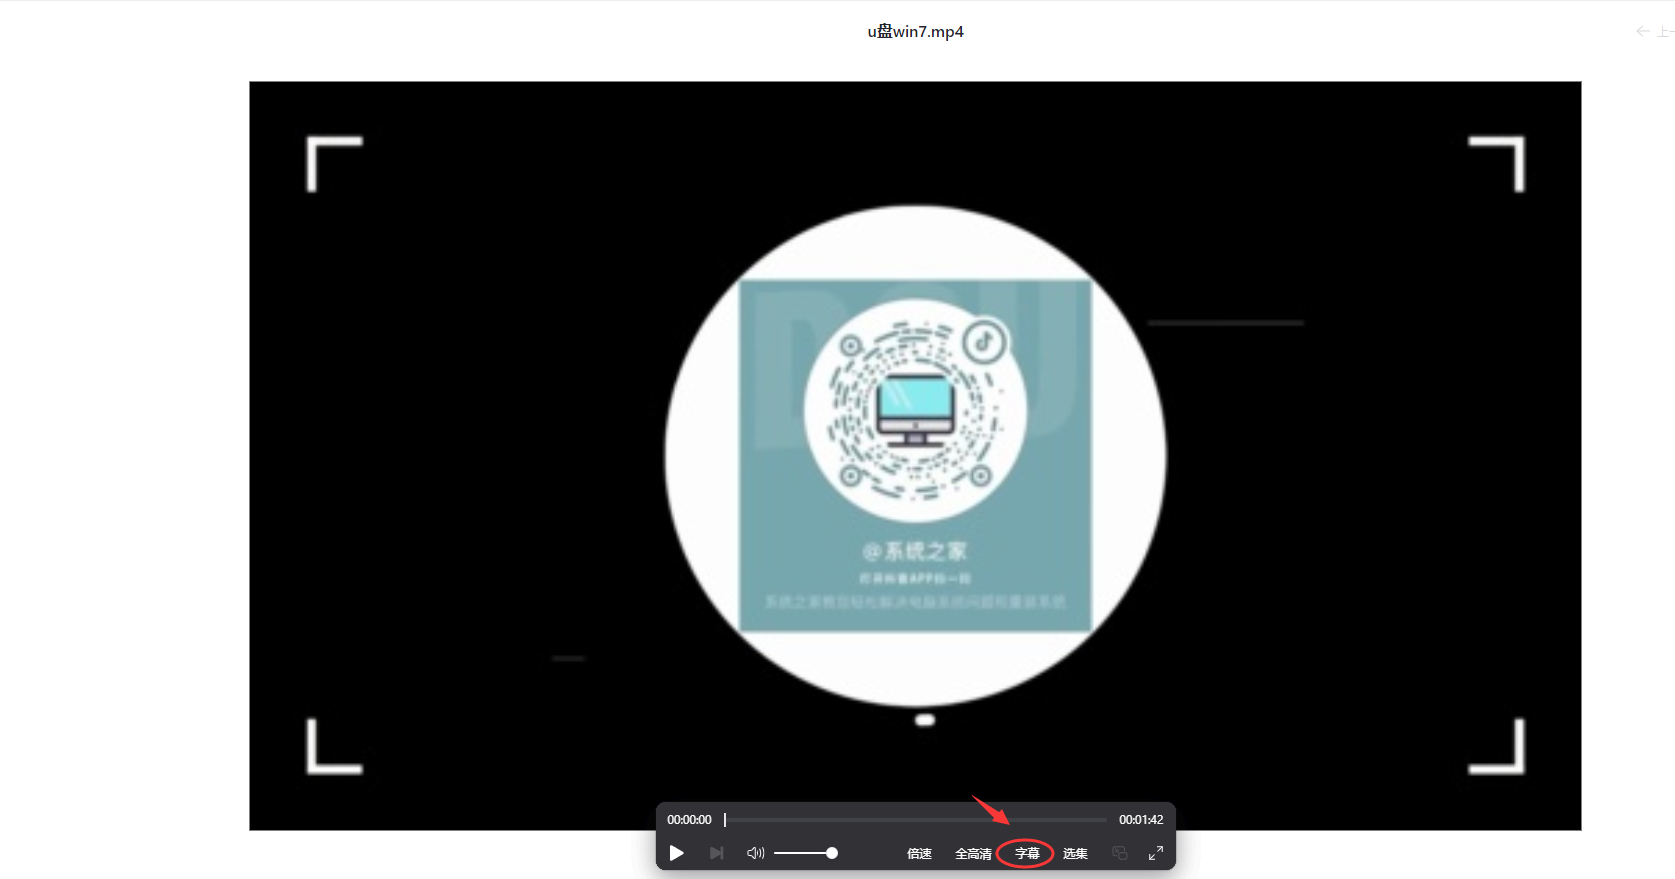Screen dimensions: 1675x879
Task: Mute the speaker volume icon
Action: coord(755,853)
